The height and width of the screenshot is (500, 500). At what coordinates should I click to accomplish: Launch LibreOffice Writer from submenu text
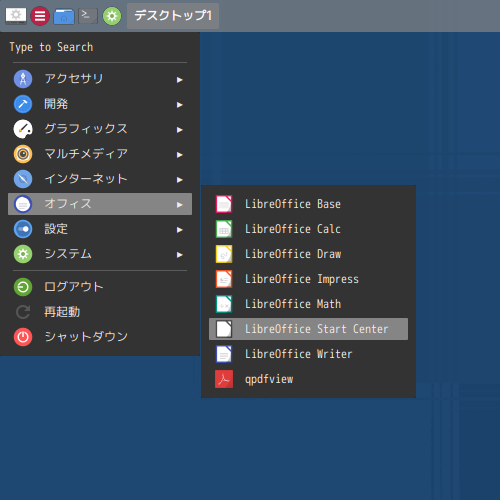click(298, 354)
